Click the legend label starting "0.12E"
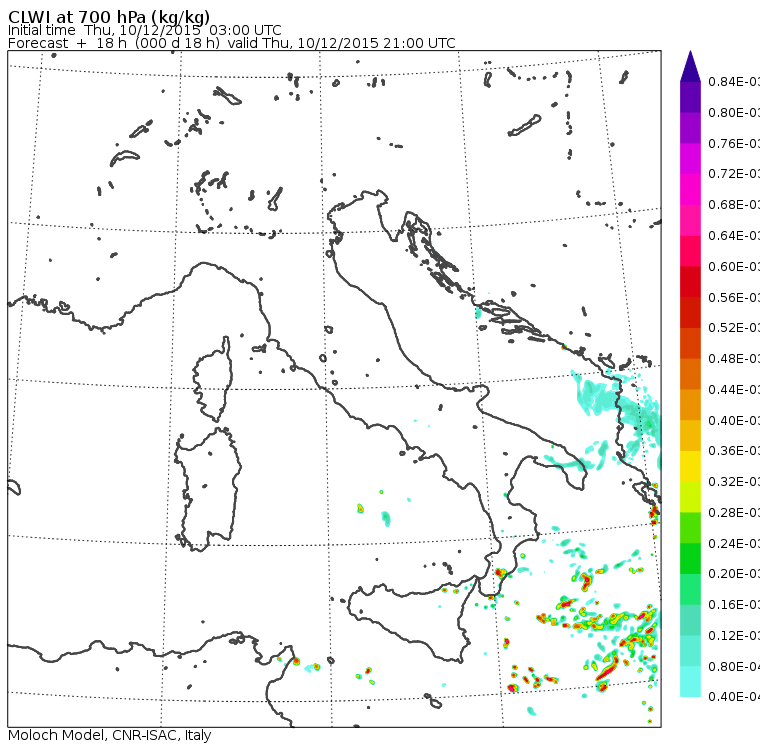 734,636
